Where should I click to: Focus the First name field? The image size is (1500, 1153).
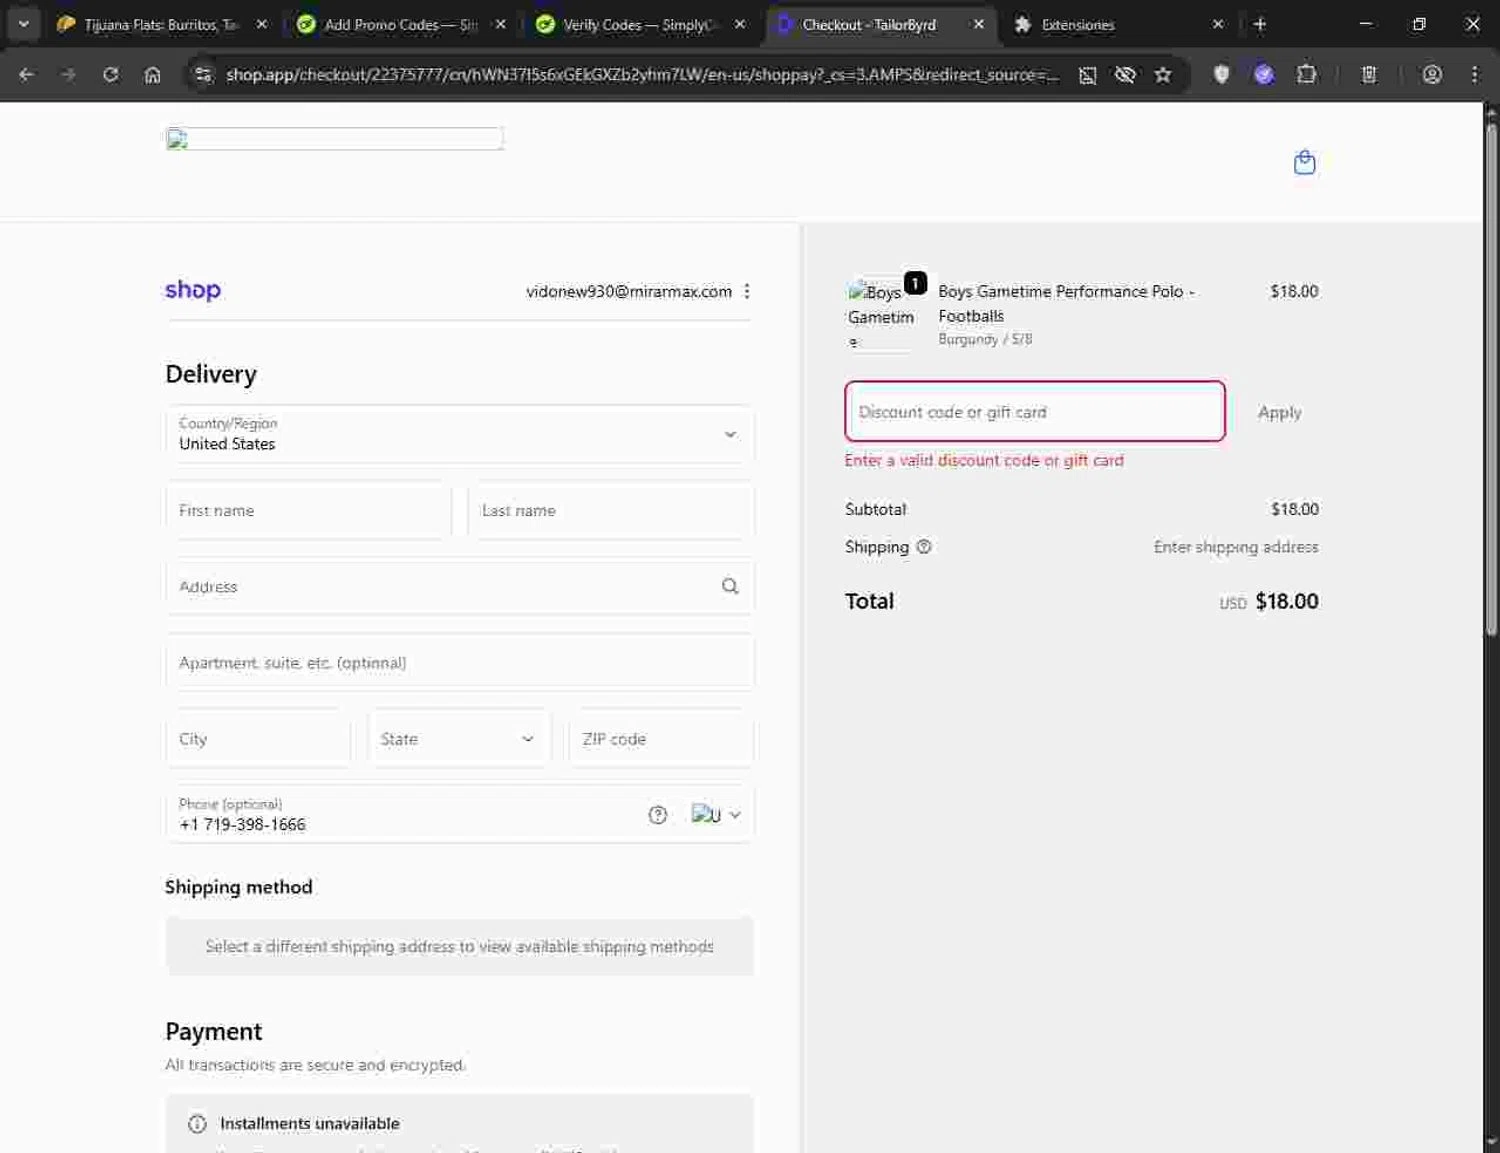tap(308, 510)
